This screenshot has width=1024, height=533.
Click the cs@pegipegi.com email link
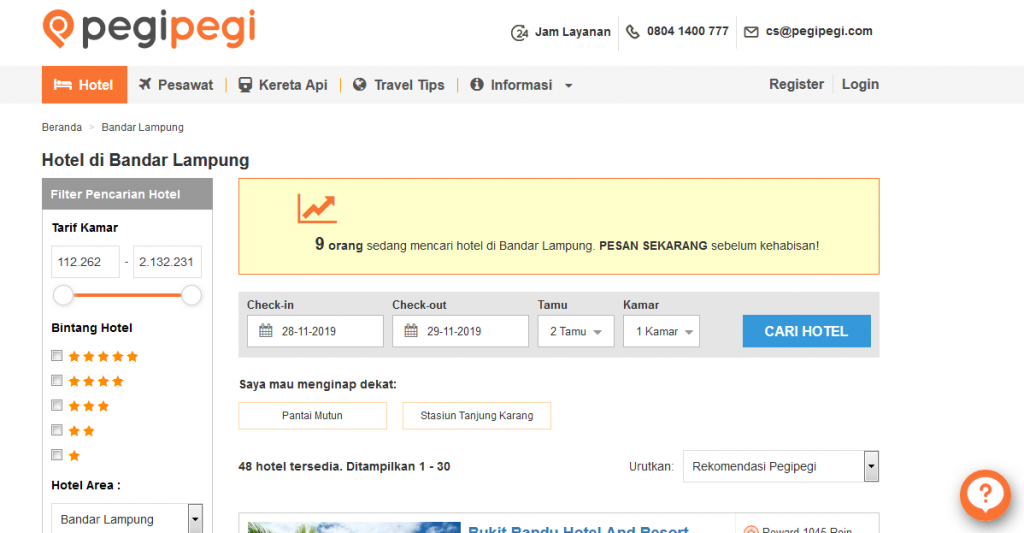(x=819, y=31)
